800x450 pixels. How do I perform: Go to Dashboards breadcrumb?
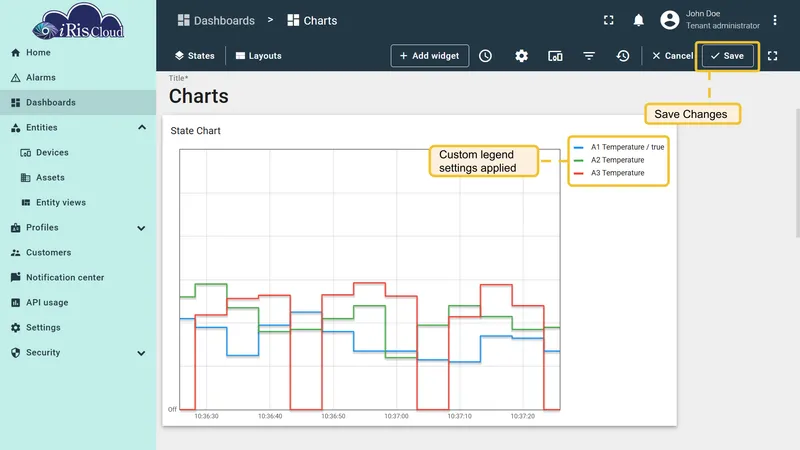click(x=216, y=20)
